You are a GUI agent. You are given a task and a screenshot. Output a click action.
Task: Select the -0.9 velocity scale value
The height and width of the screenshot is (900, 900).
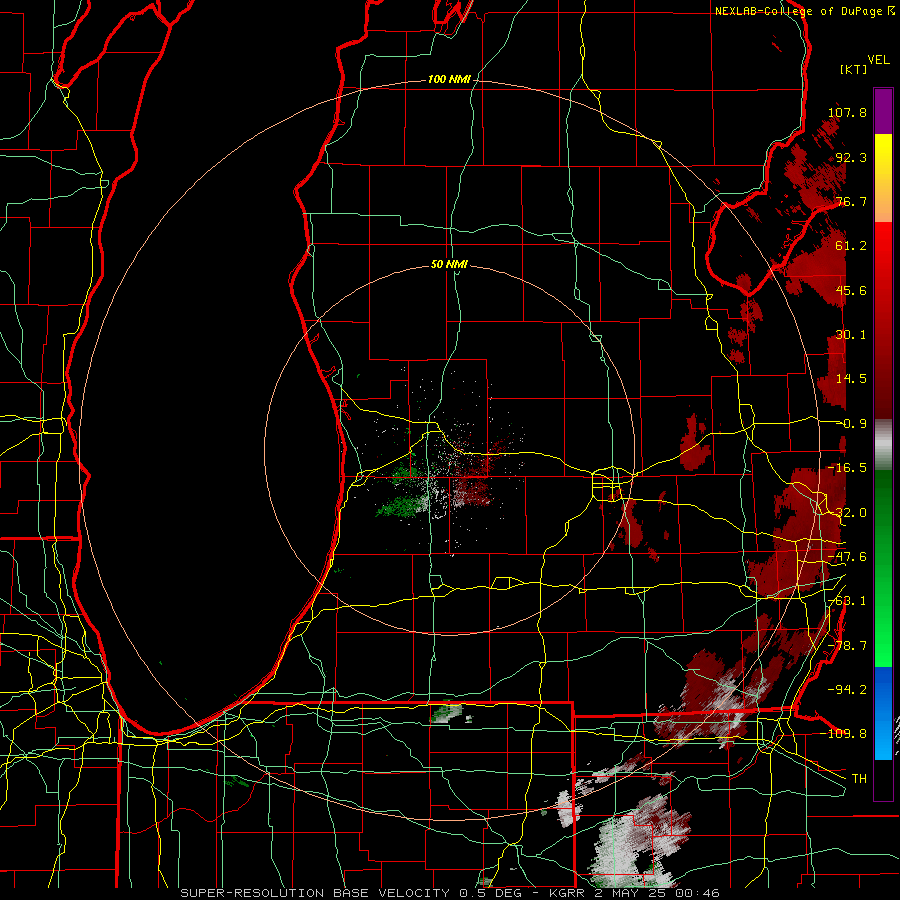851,424
